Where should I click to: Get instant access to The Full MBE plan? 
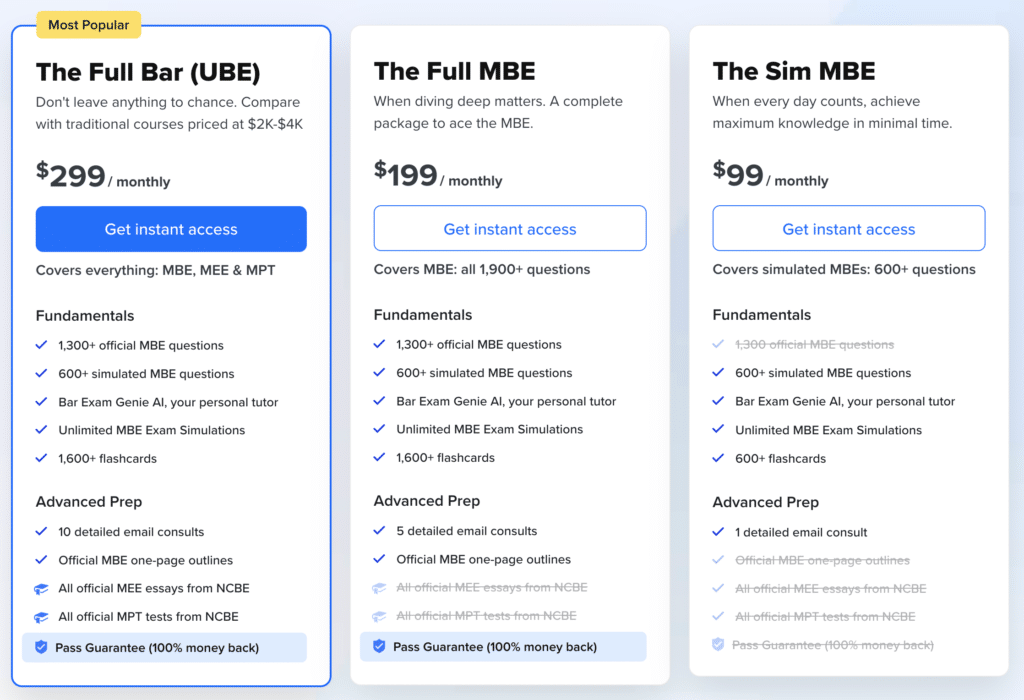[x=510, y=229]
